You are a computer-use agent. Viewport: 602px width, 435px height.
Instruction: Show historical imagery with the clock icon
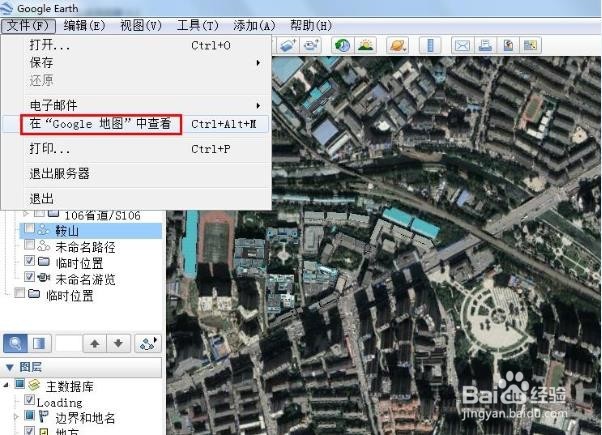click(x=342, y=45)
